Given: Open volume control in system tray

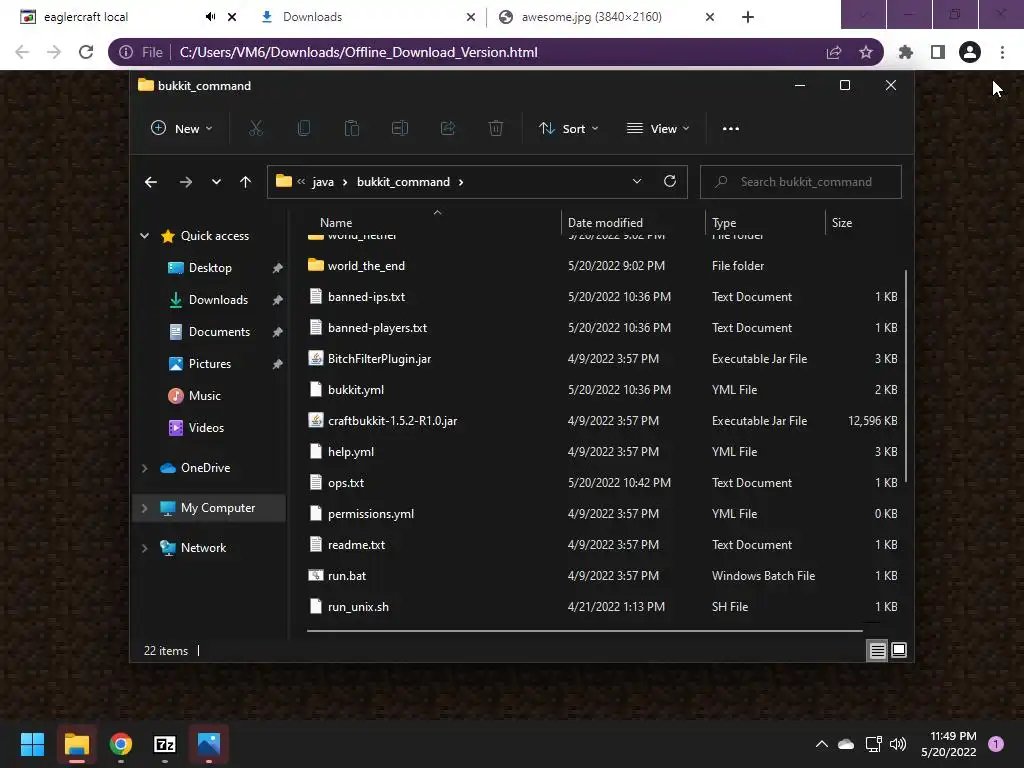Looking at the screenshot, I should coord(898,744).
